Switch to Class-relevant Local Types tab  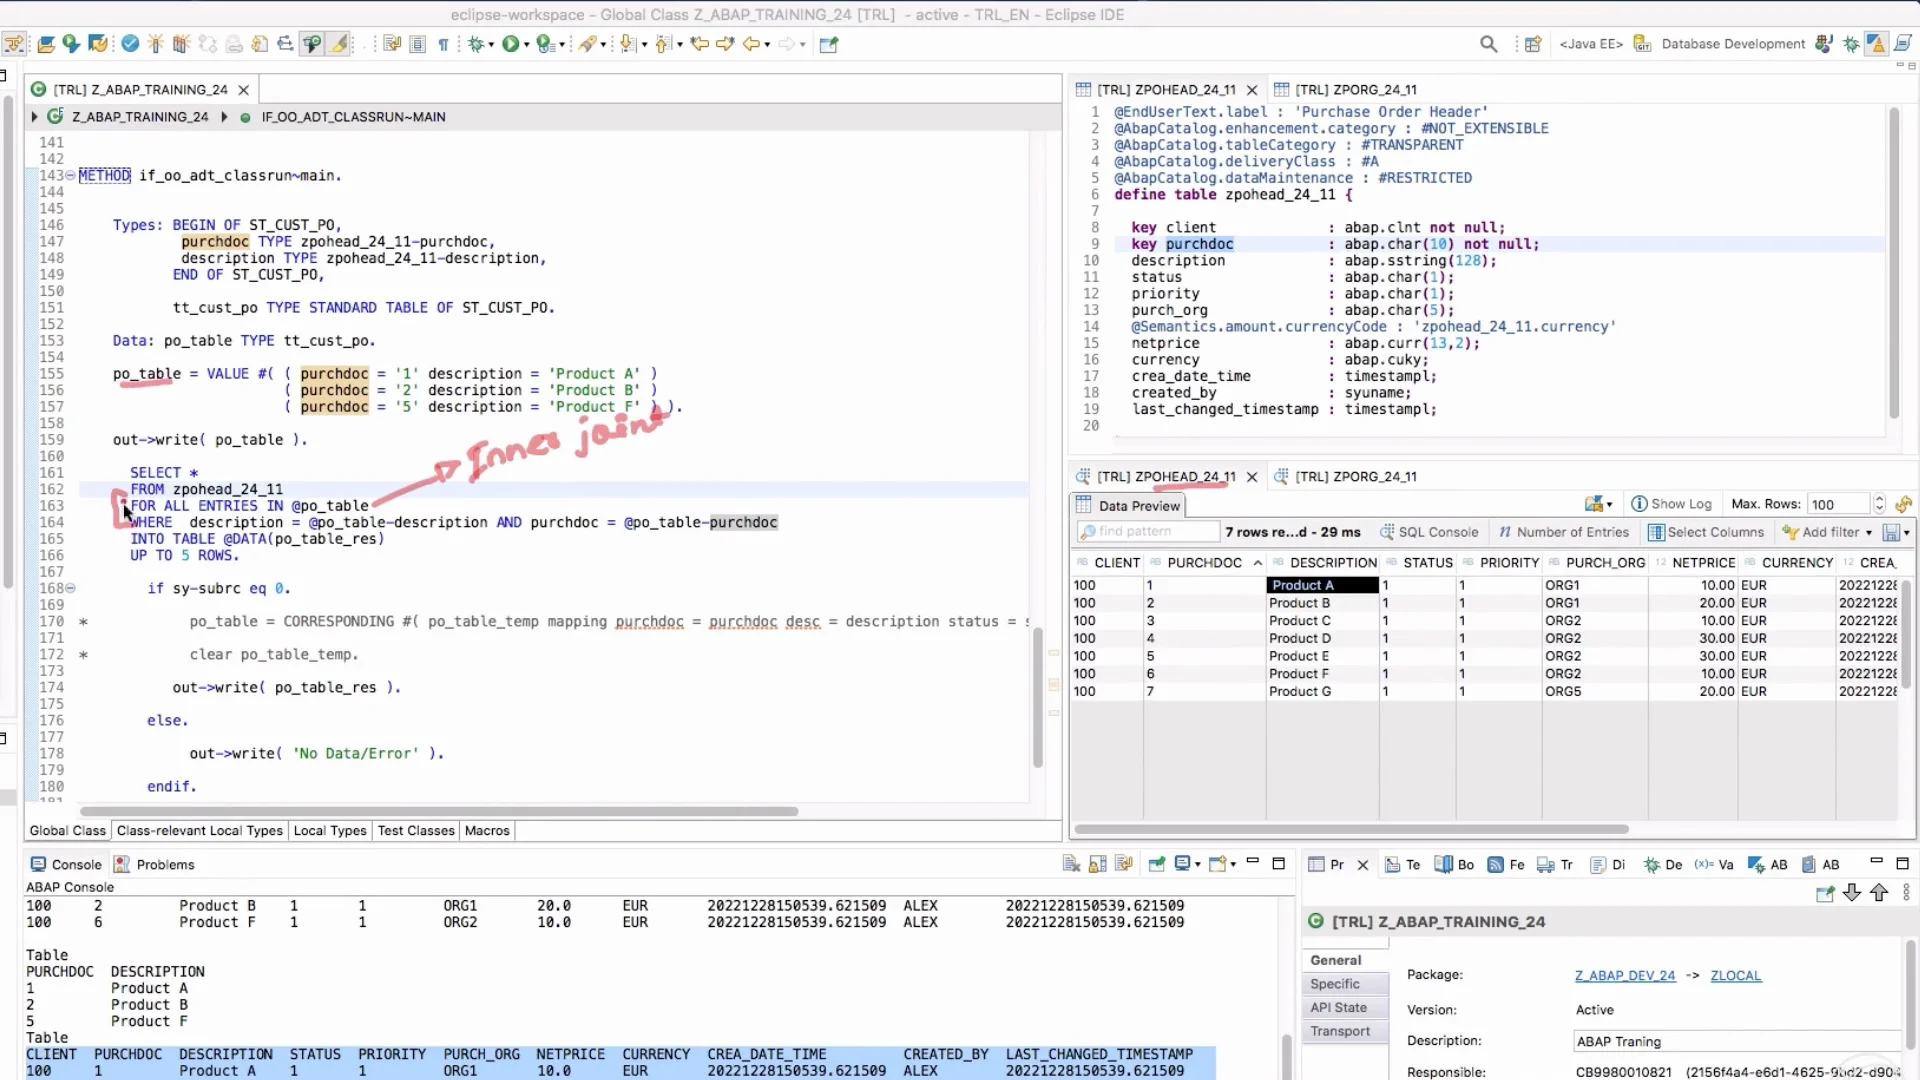200,831
